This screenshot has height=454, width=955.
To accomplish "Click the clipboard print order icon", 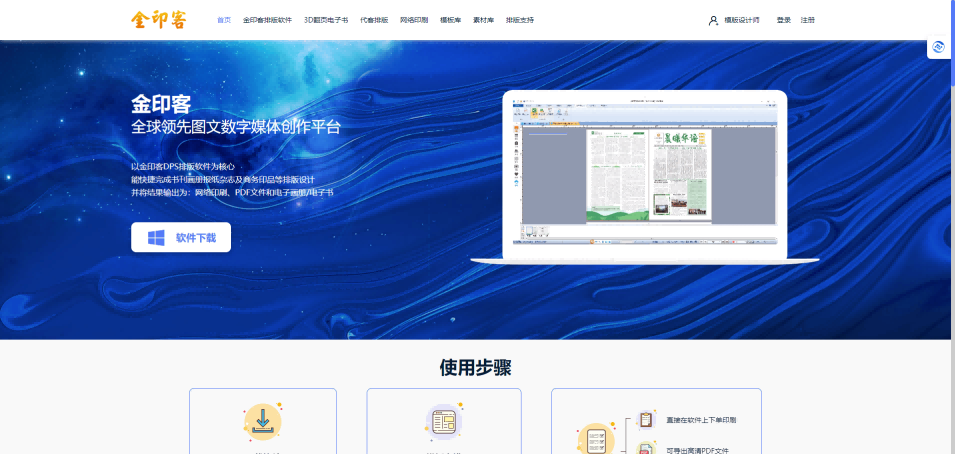I will click(646, 420).
